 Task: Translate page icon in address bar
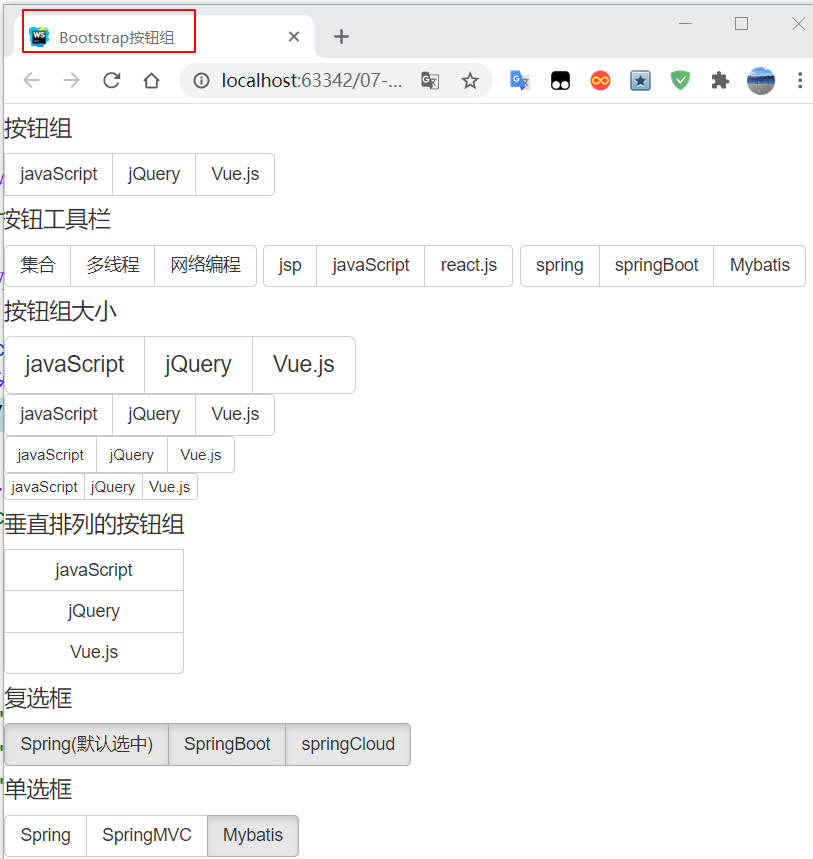pos(430,81)
